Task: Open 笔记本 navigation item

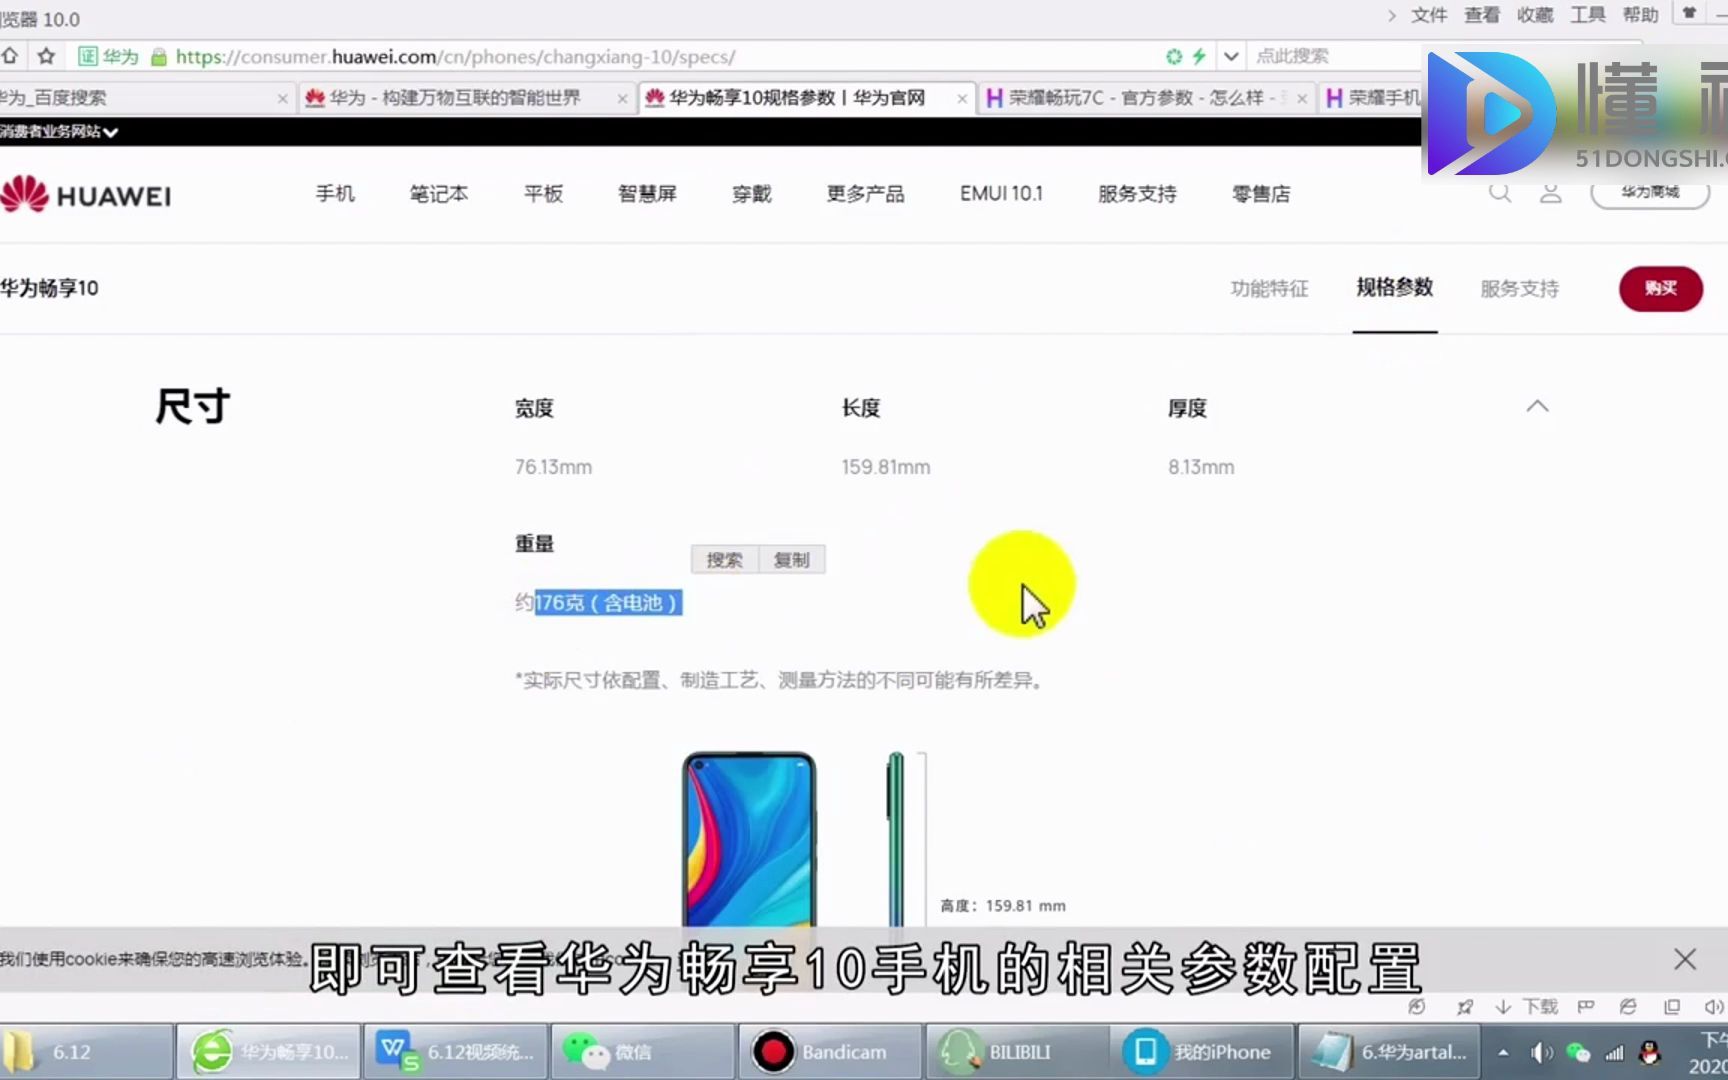Action: point(439,193)
